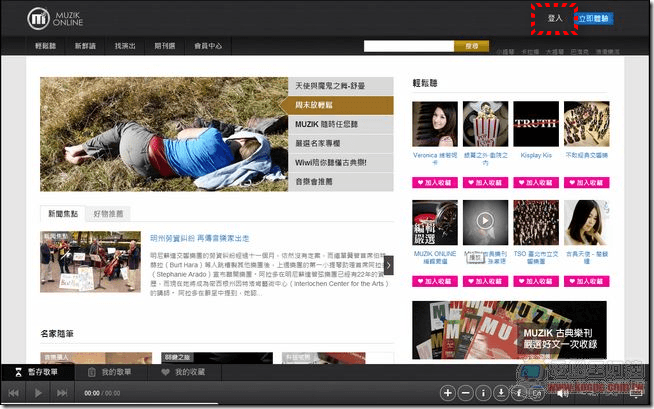Viewport: 654px width, 409px height.
Task: Click the minus icon in player bar
Action: (x=465, y=393)
